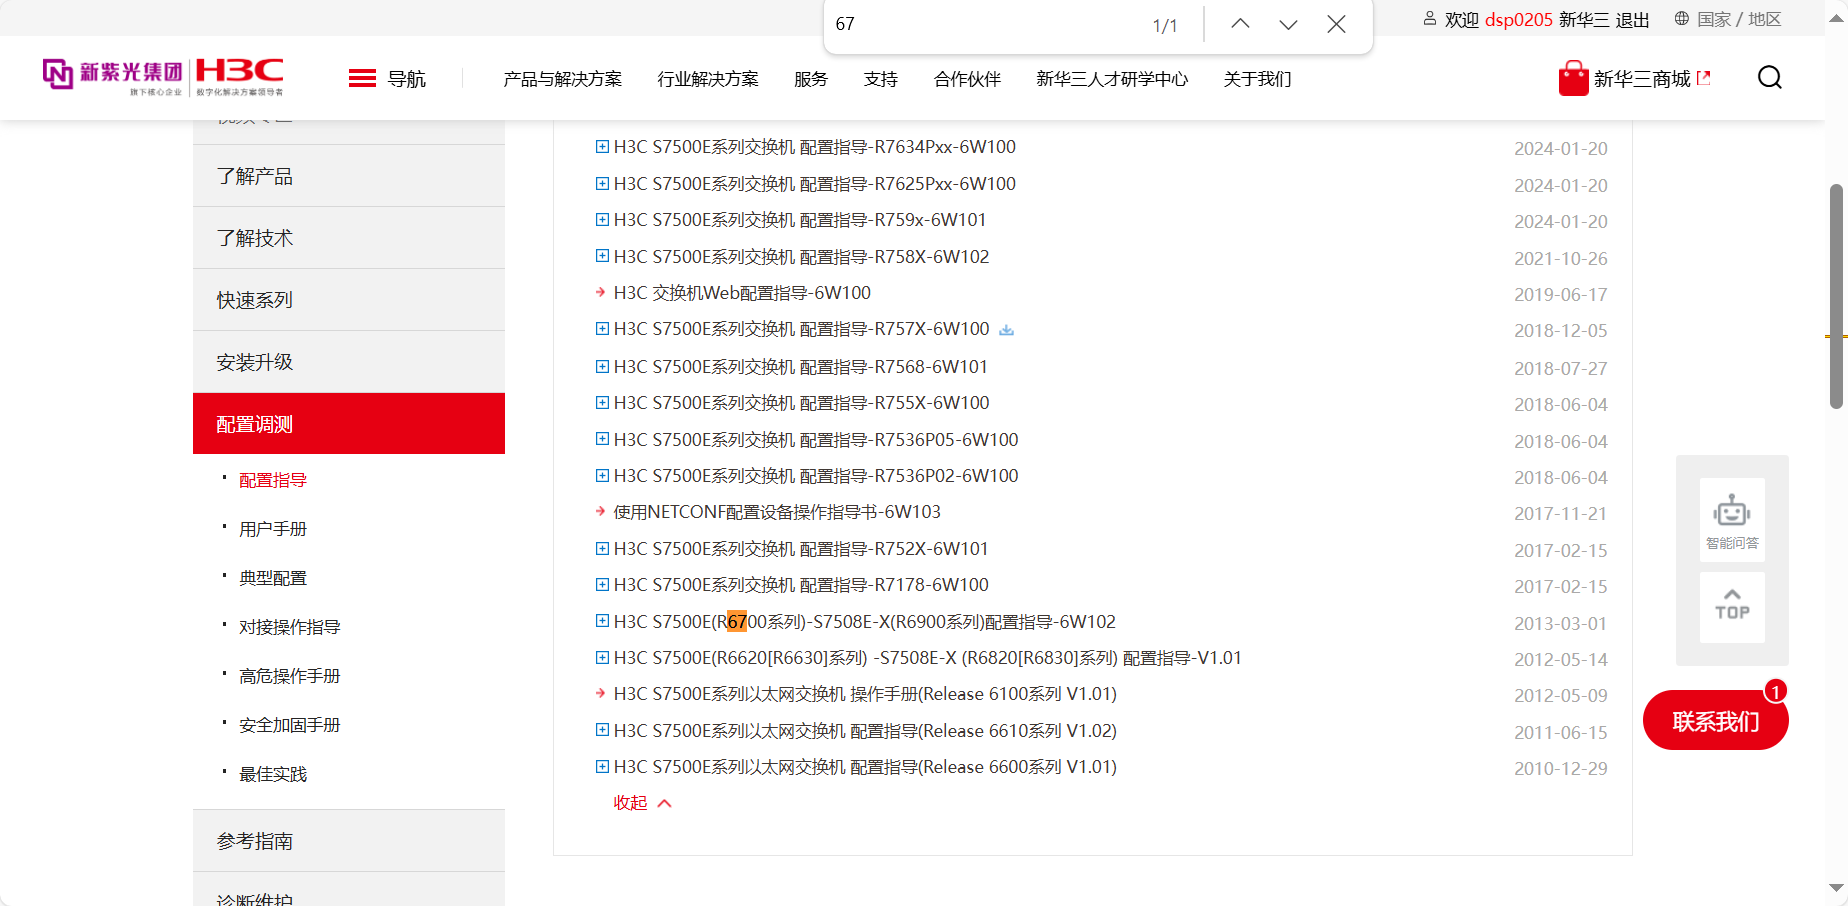Click the H3C logo in header
This screenshot has height=906, width=1848.
[240, 76]
